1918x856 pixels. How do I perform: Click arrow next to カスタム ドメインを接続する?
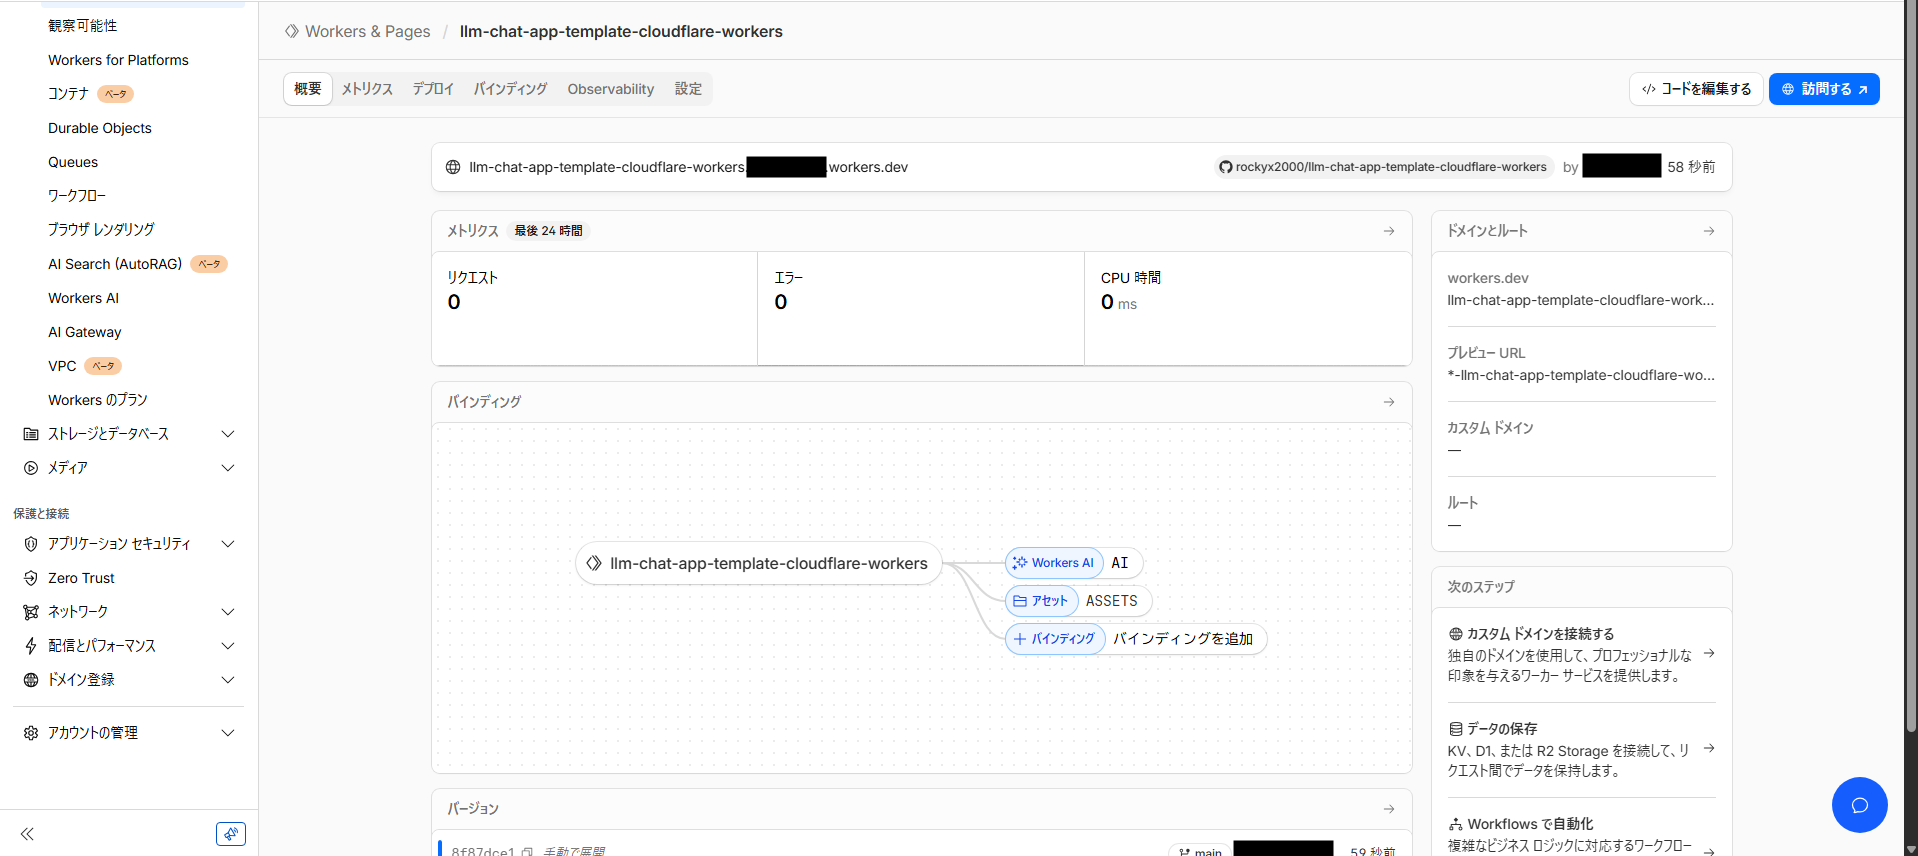pos(1709,653)
